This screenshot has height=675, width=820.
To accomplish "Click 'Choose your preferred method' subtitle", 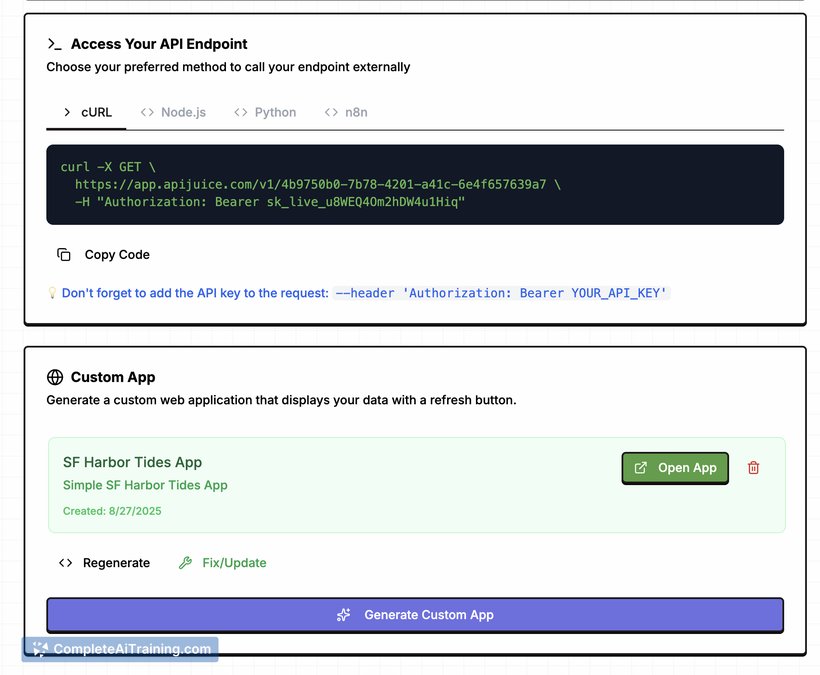I will [229, 67].
